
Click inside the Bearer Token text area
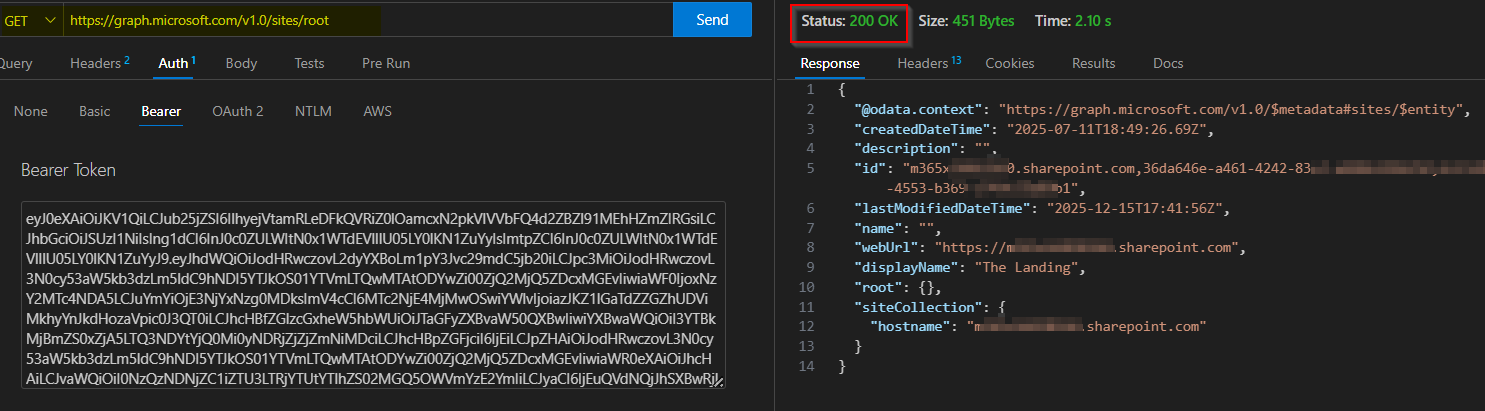click(373, 295)
